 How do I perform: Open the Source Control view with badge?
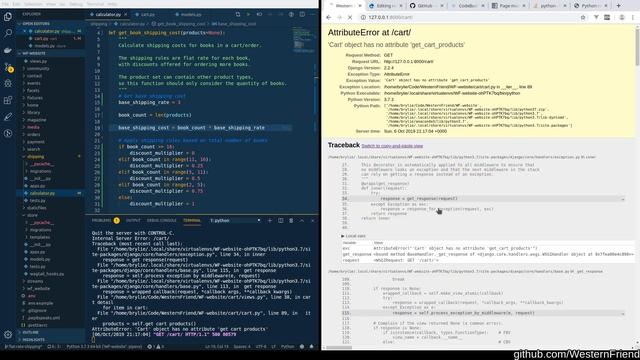pos(8,67)
